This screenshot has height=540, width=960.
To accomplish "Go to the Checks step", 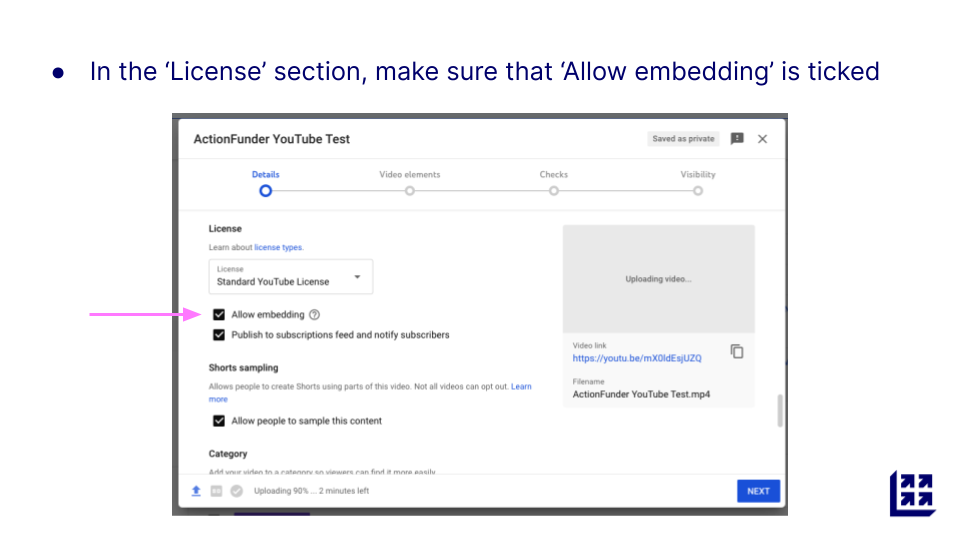I will coord(553,184).
